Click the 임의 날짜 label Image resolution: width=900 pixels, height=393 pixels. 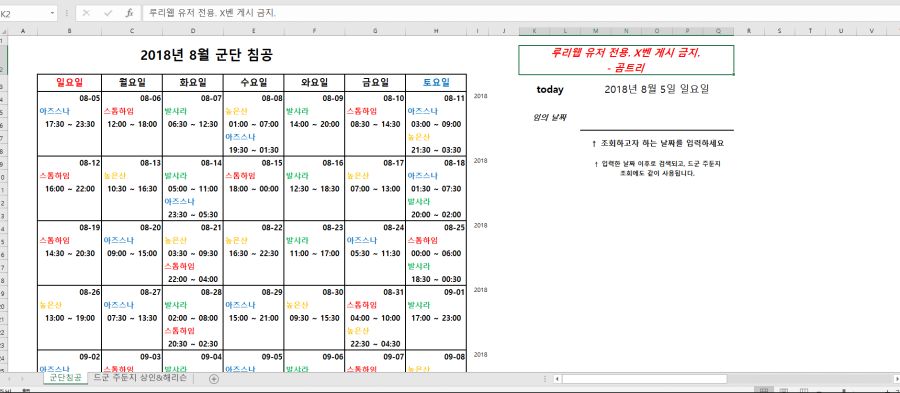[x=550, y=118]
